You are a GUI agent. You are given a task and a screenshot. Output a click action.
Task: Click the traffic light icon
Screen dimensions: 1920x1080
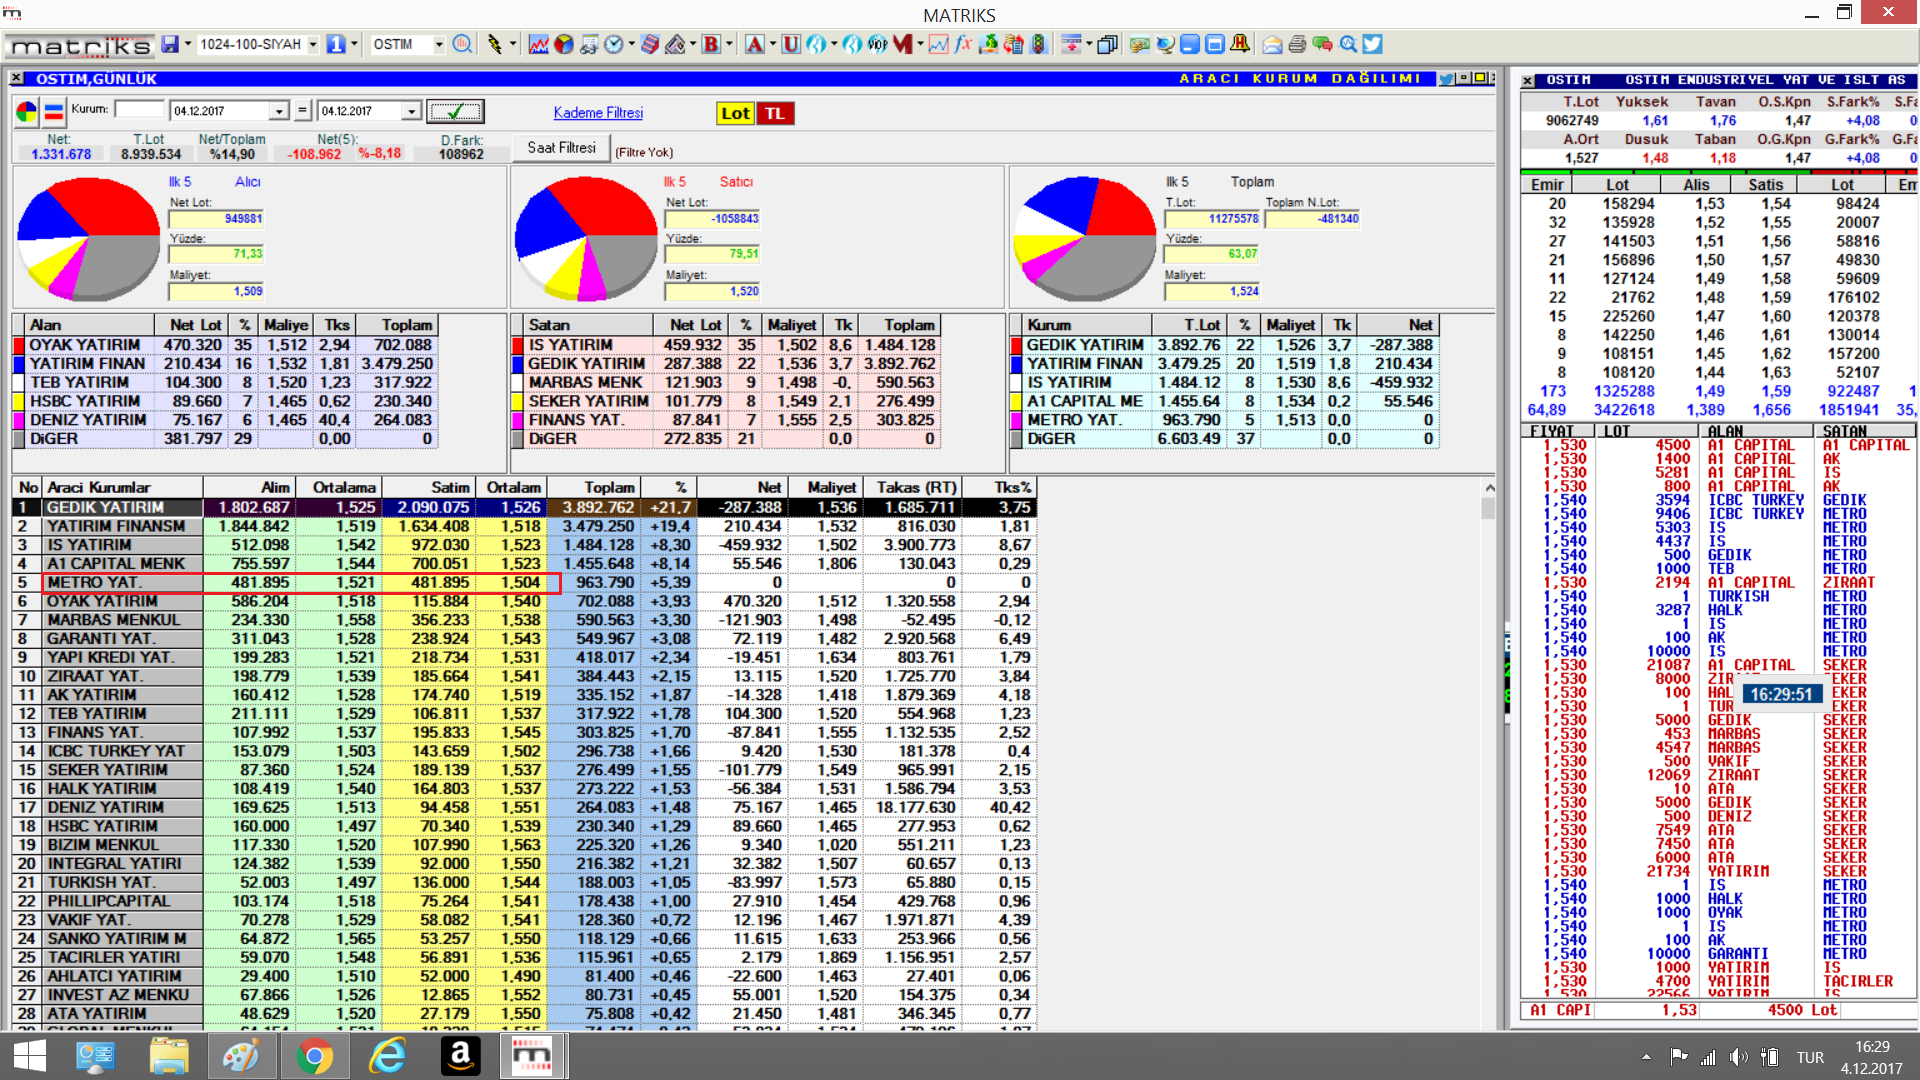click(x=1039, y=44)
